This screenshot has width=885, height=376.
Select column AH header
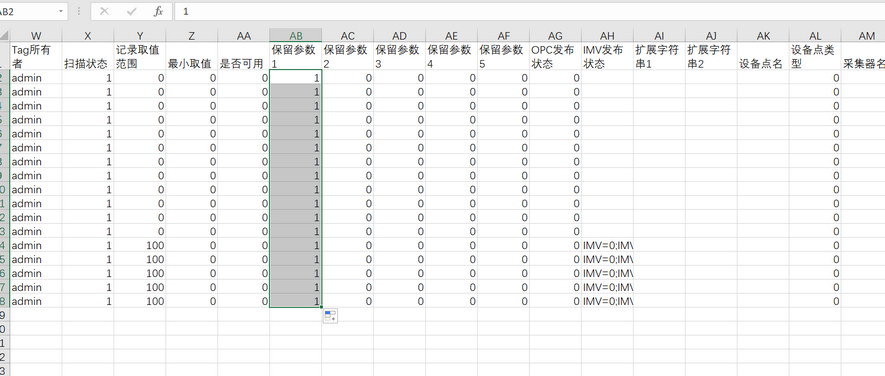607,36
